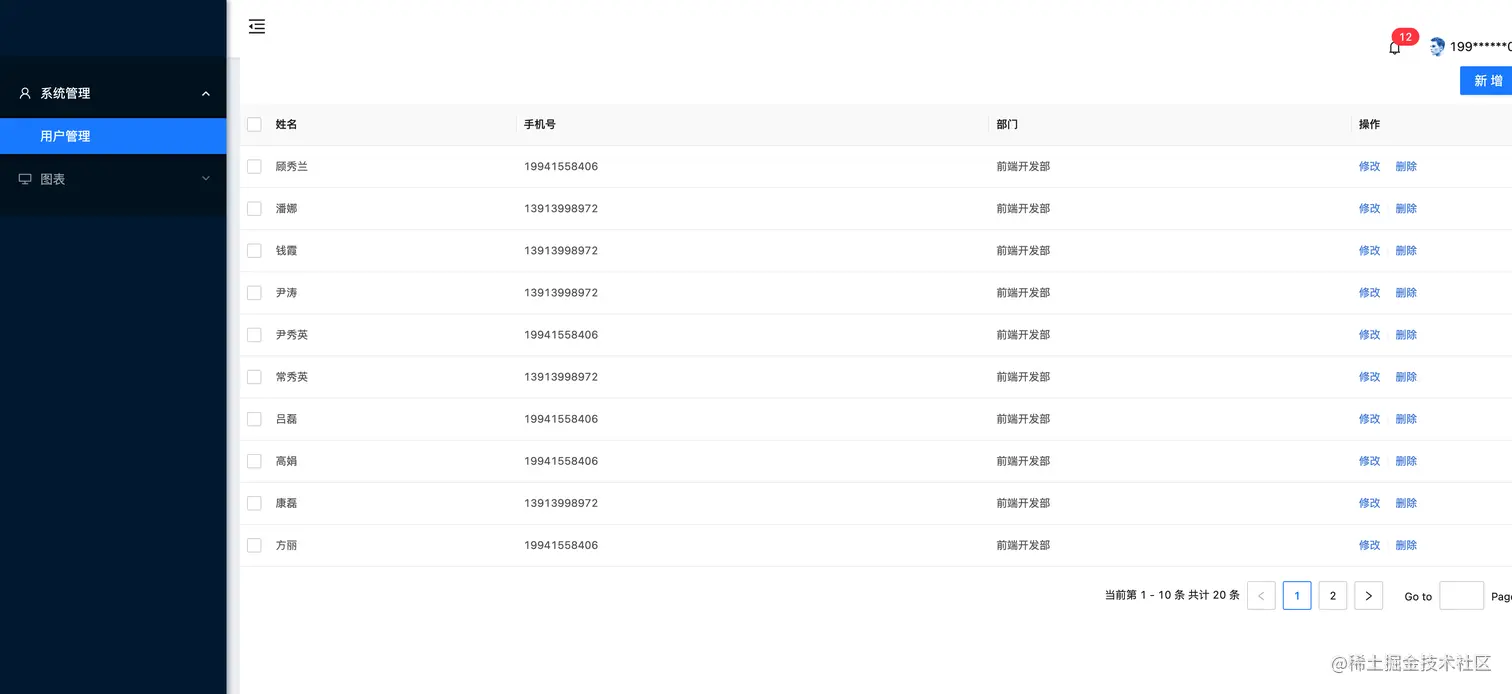
Task: Click the Go to page input field
Action: pos(1461,596)
